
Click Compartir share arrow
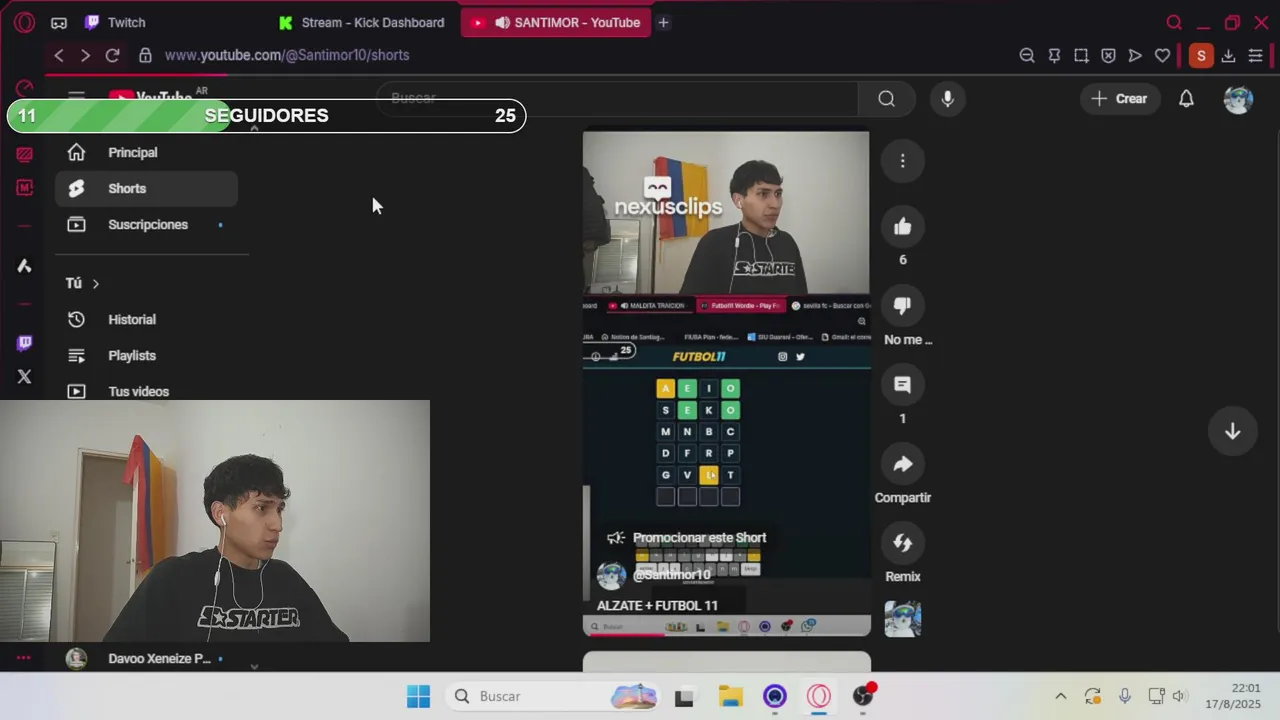(x=902, y=464)
